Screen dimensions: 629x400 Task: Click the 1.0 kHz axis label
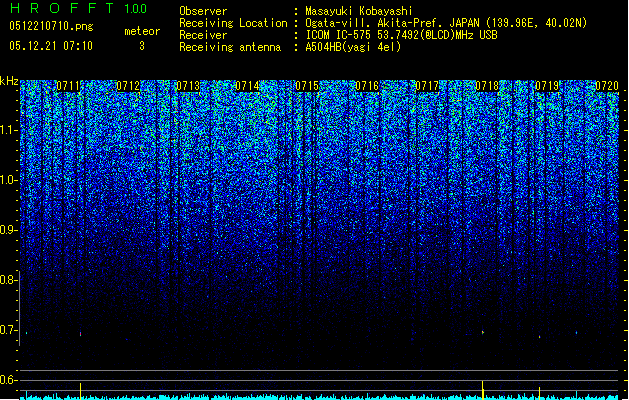(8, 180)
